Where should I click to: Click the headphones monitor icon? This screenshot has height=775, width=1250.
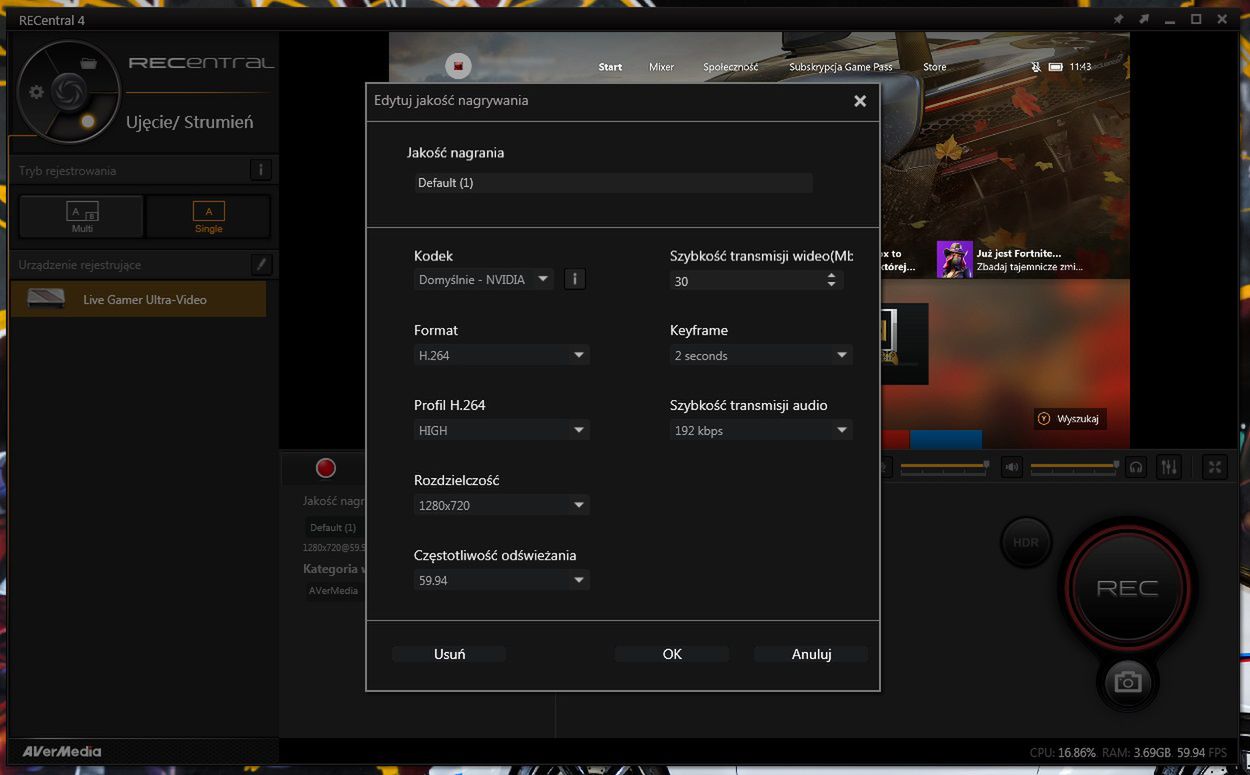point(1136,467)
